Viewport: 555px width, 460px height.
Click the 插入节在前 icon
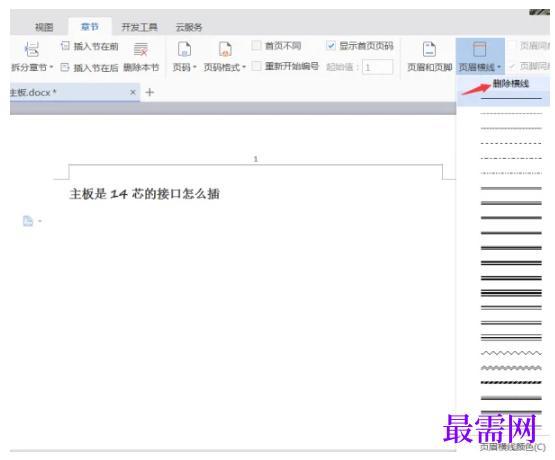(x=65, y=46)
